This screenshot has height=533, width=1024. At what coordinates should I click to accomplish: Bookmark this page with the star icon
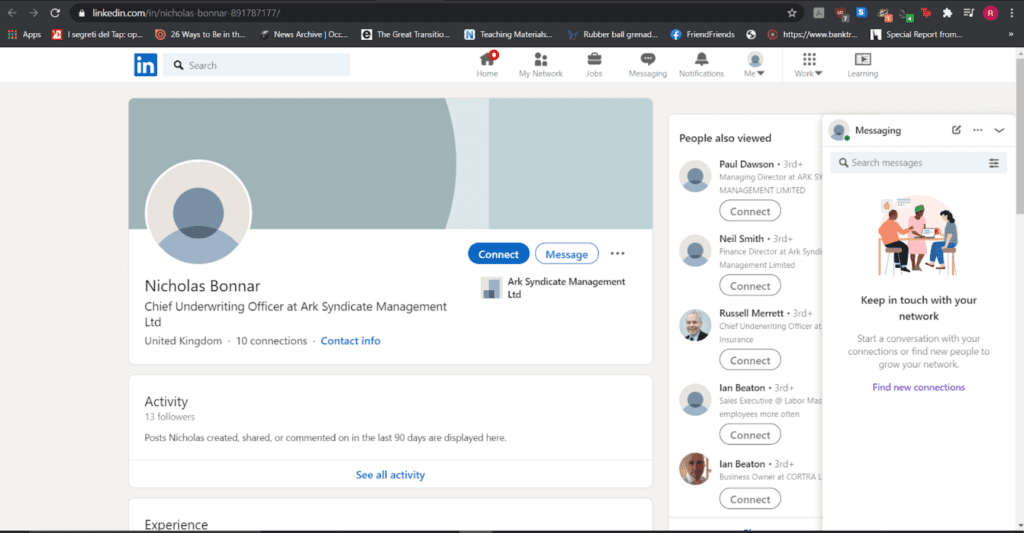click(792, 13)
